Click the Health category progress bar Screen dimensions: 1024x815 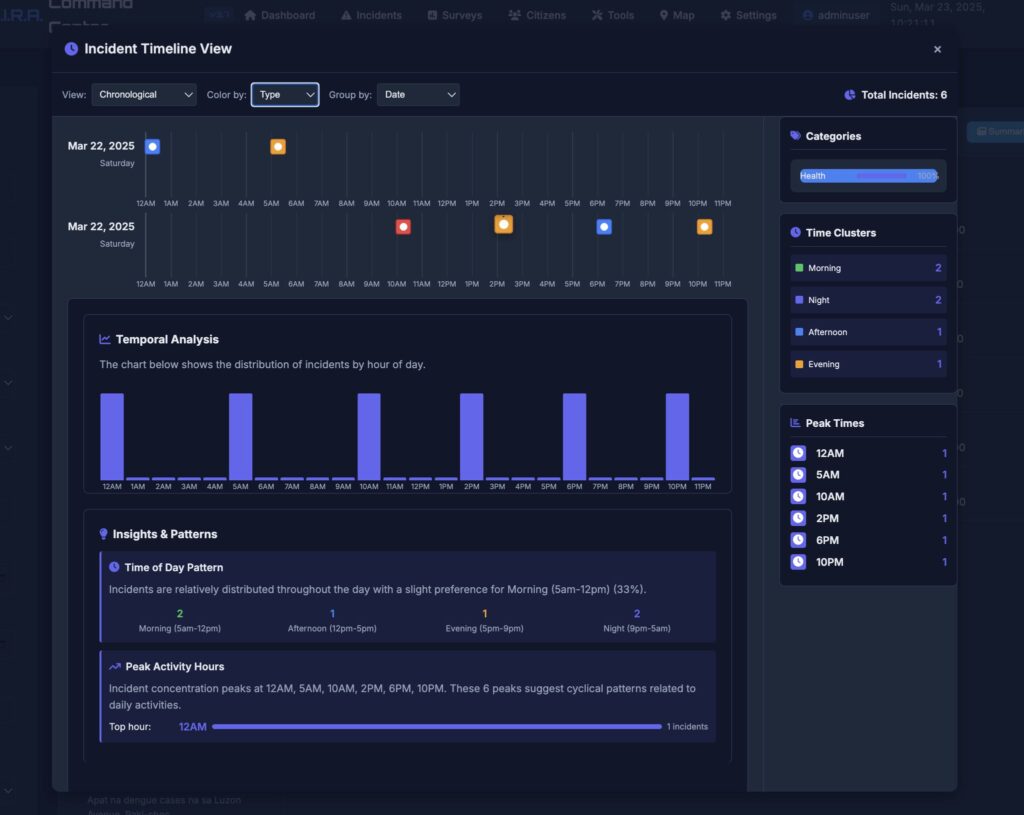point(869,176)
